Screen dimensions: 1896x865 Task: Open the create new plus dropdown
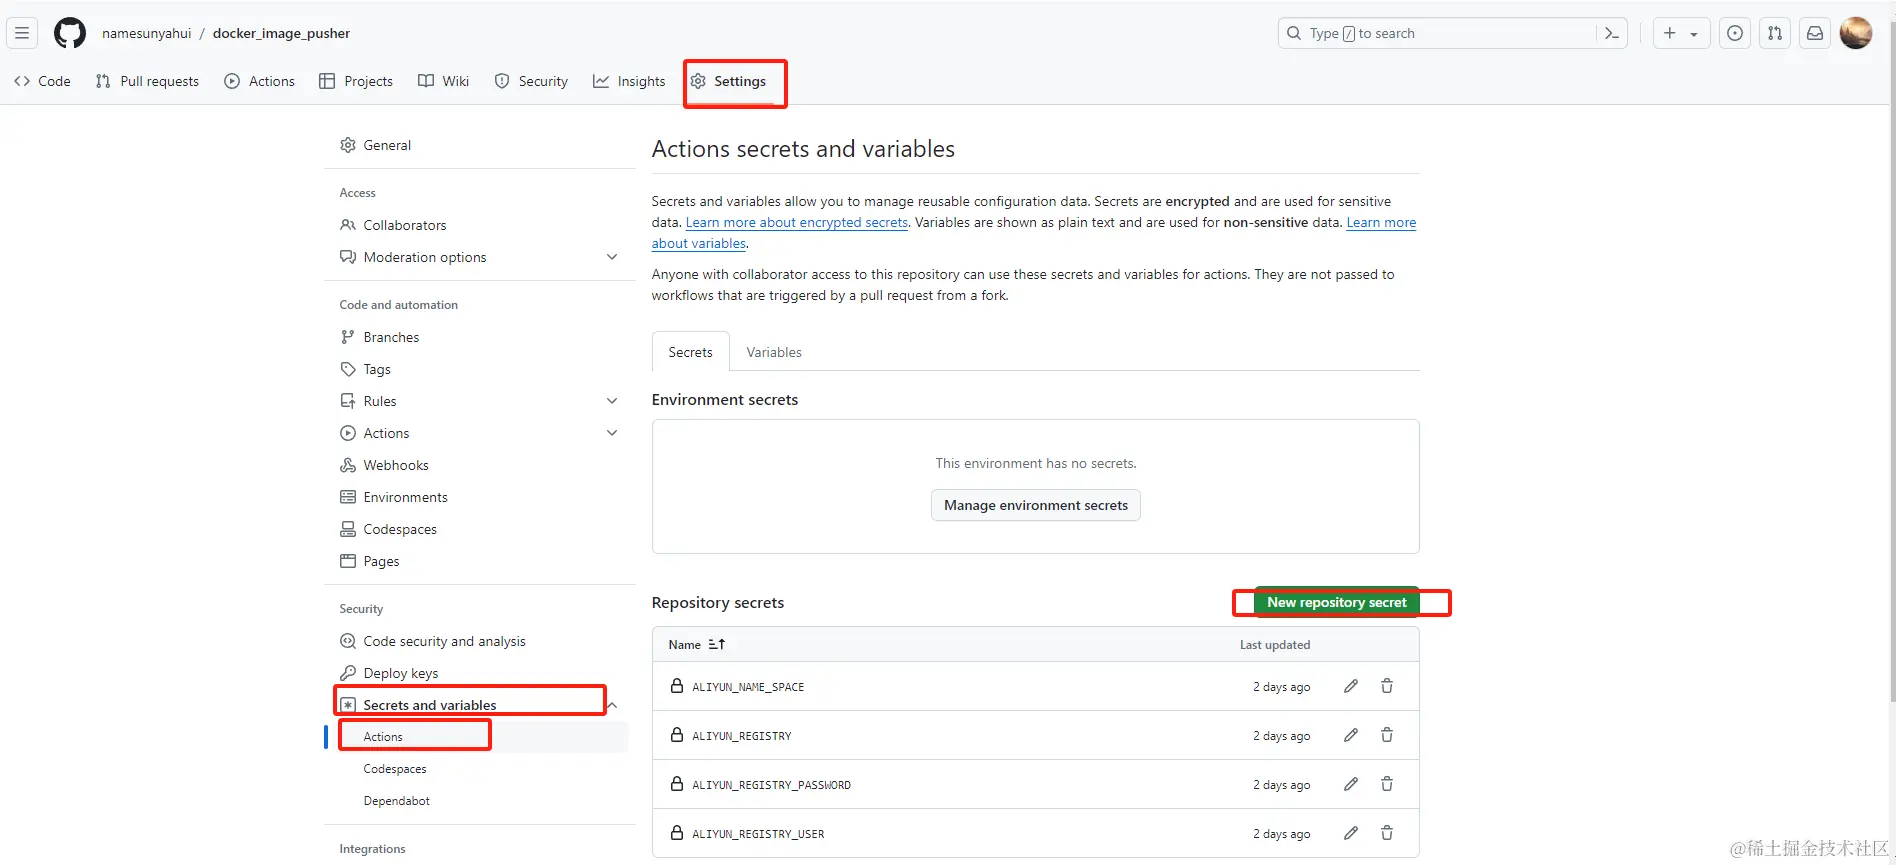click(x=1681, y=33)
